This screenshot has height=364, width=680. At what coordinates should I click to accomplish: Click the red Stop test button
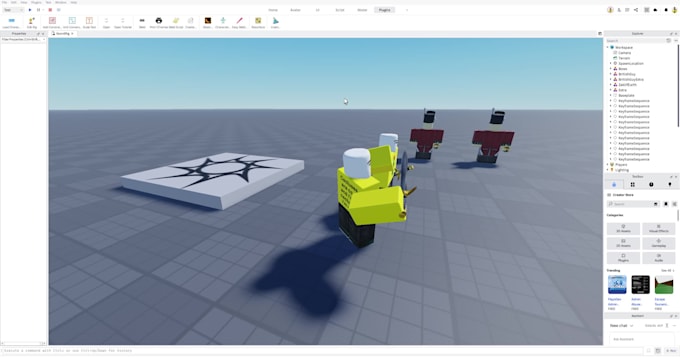pos(50,10)
